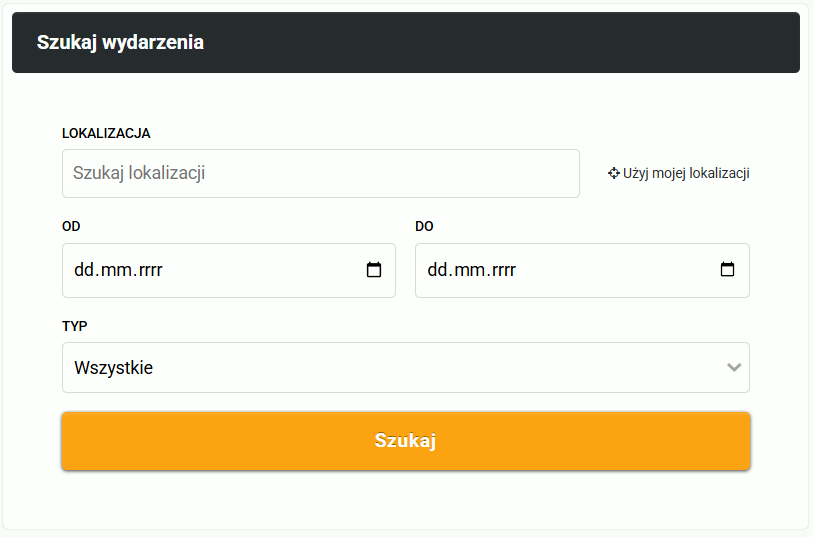The image size is (813, 537).
Task: Click the 'Szukaj wydarzenia' header bar
Action: pyautogui.click(x=406, y=43)
